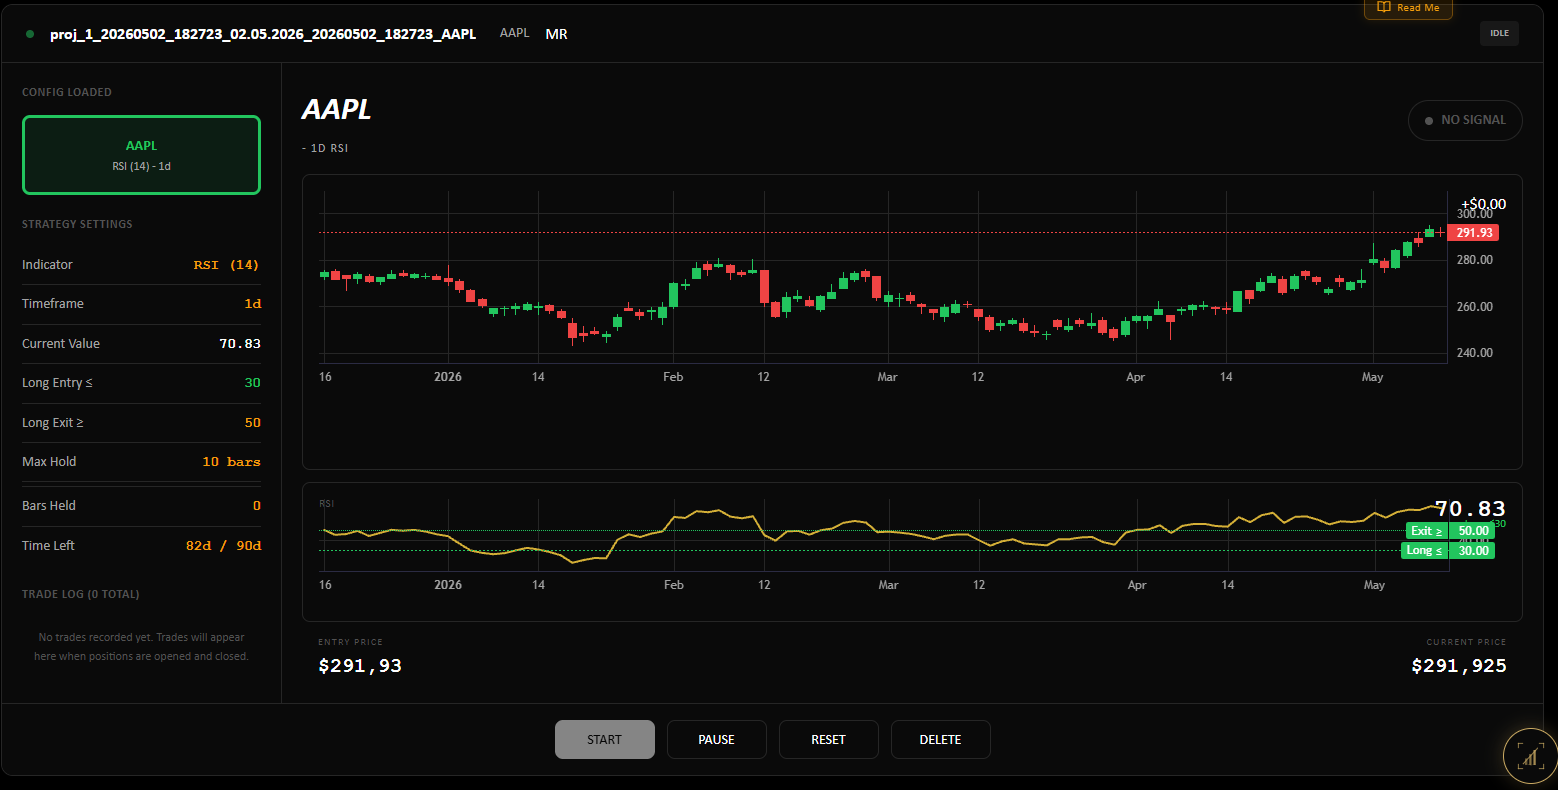Click the Mar date label on the price chart

tap(887, 377)
